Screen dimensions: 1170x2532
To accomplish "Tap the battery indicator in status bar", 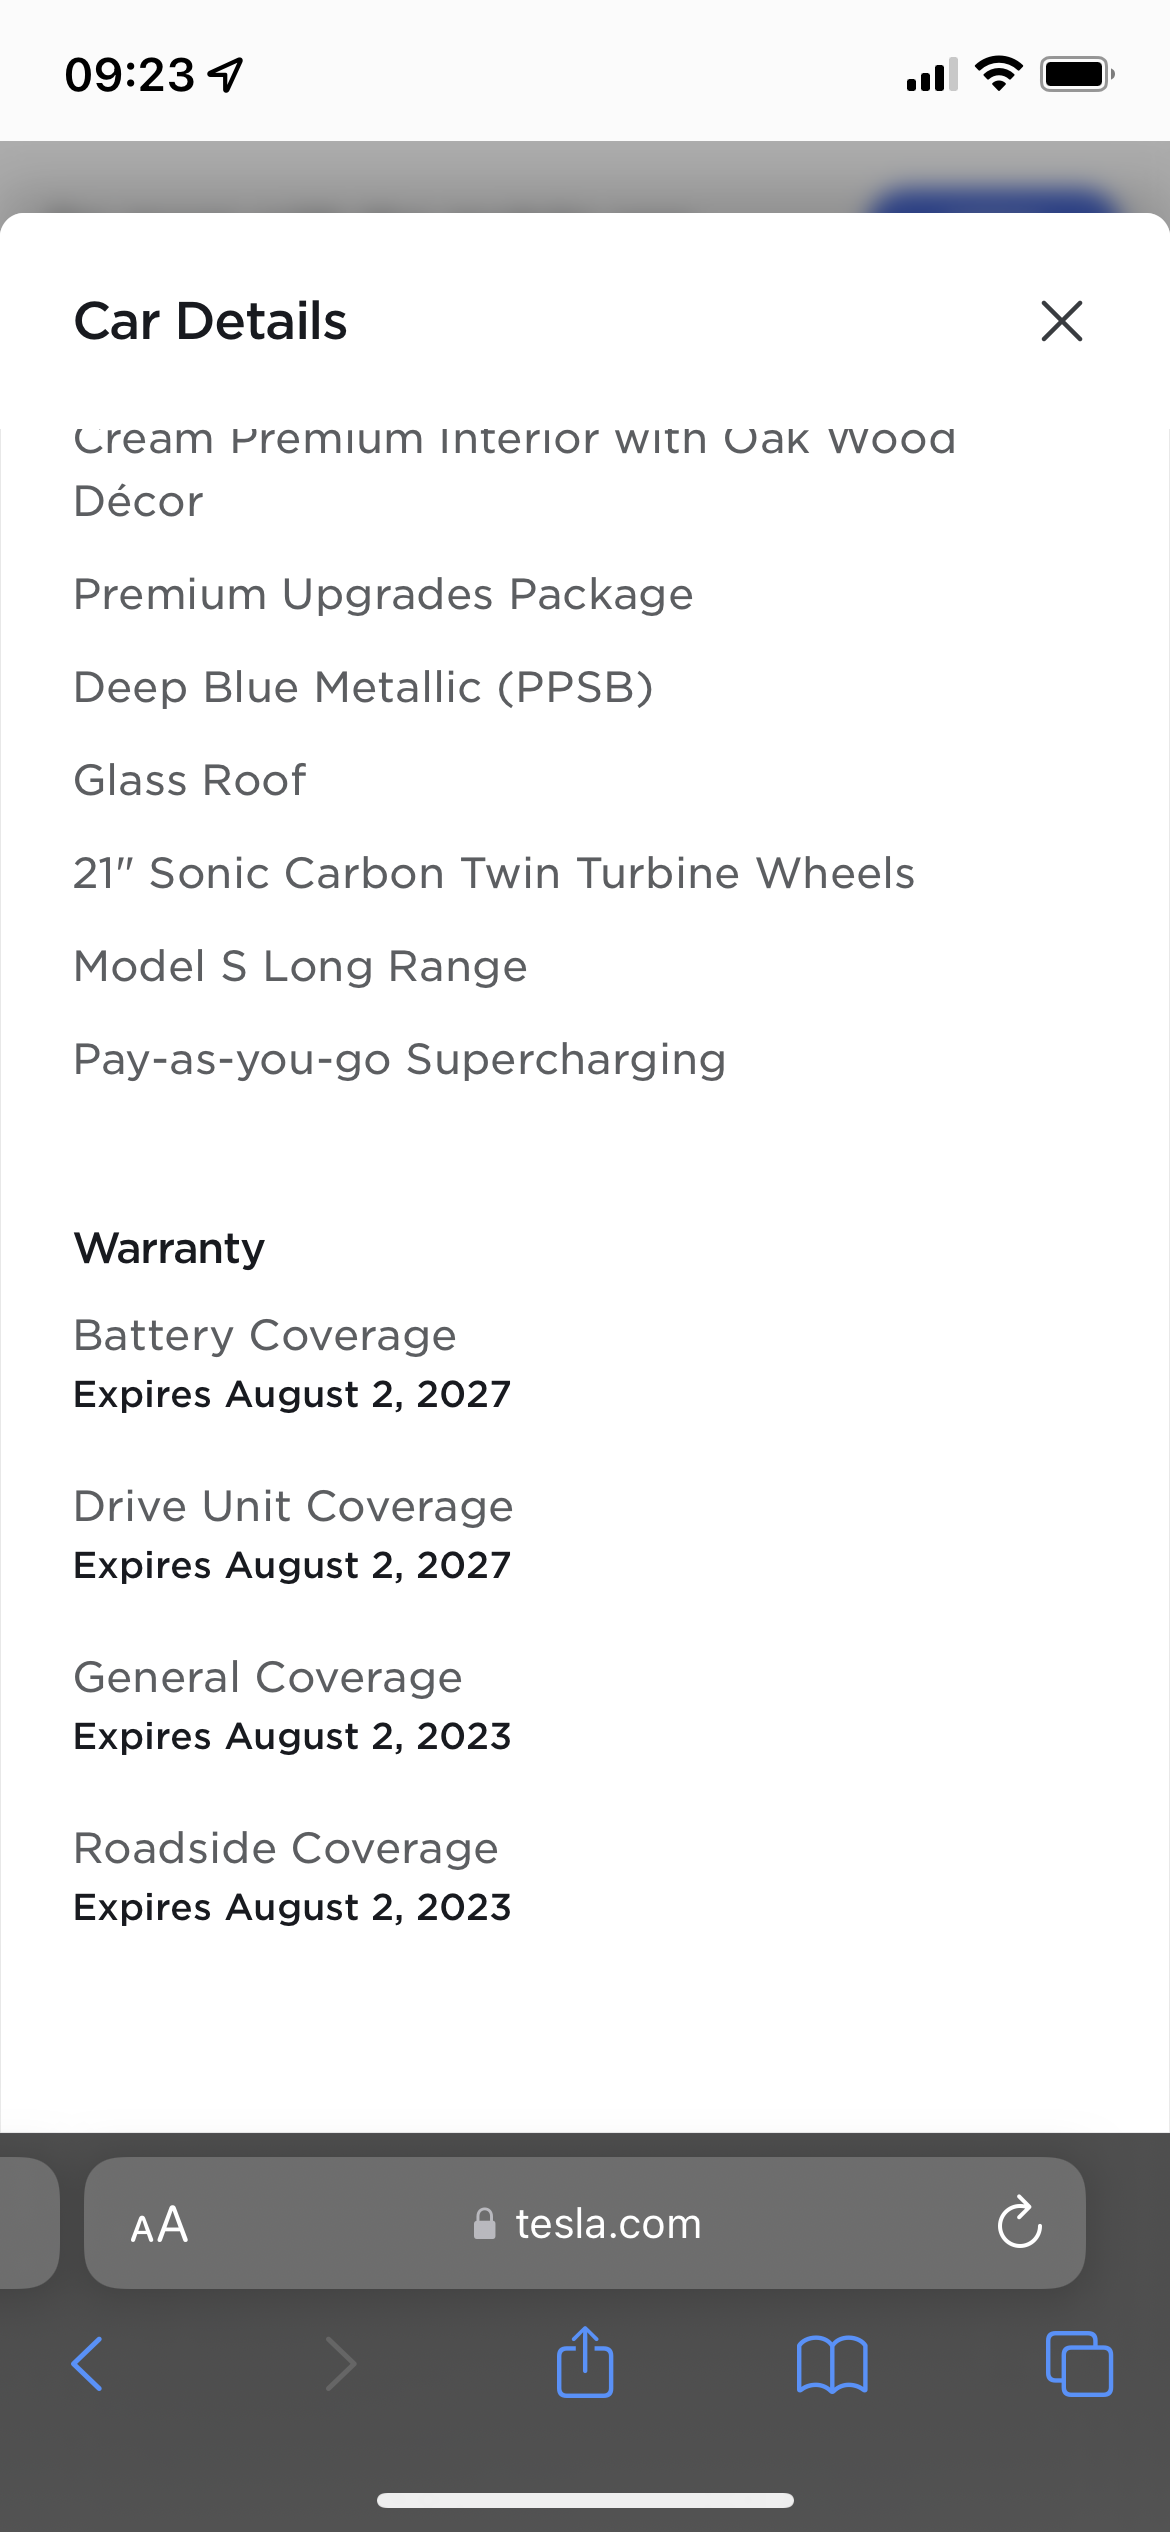I will 1077,74.
